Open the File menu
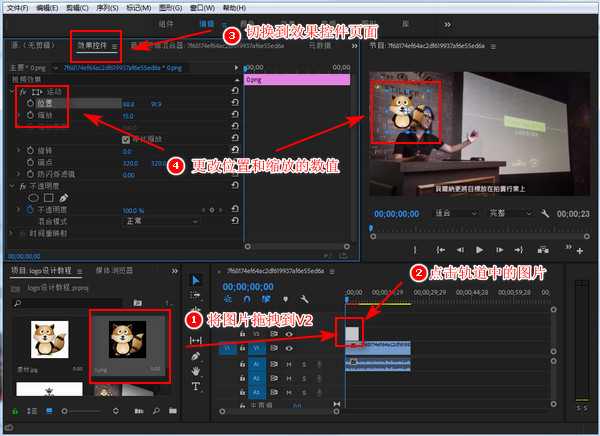 tap(18, 8)
